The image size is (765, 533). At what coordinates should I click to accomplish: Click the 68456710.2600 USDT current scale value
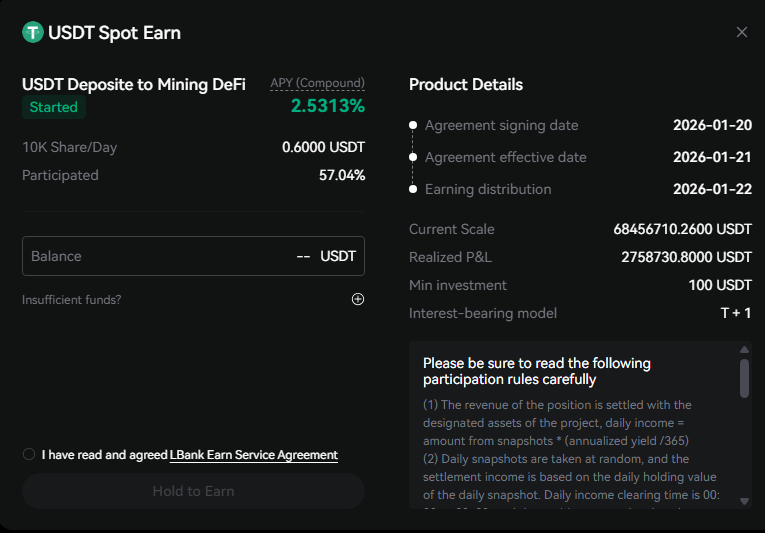[683, 229]
